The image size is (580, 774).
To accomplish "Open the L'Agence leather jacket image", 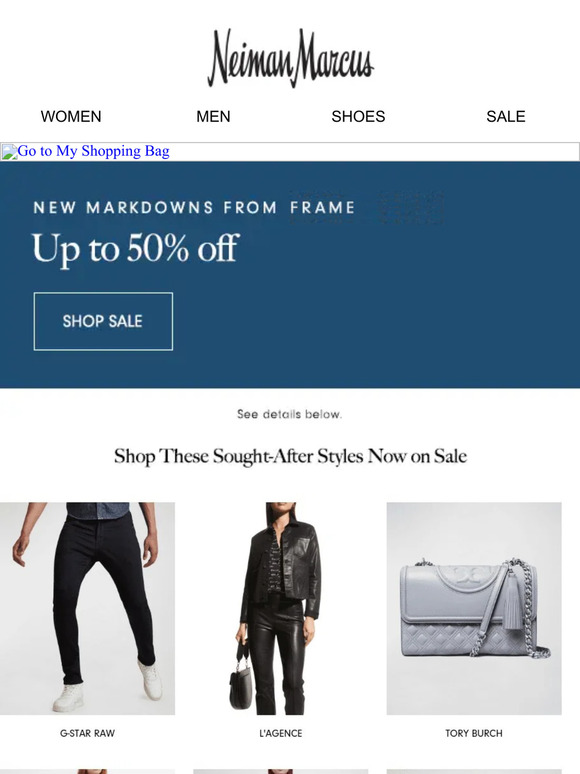I will [x=280, y=608].
